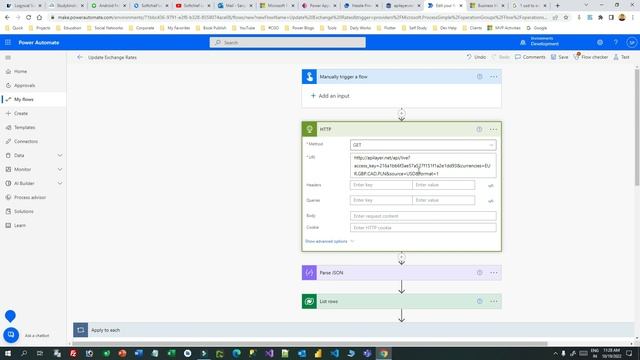This screenshot has height=360, width=640.
Task: Open help for Parse JSON
Action: 480,273
